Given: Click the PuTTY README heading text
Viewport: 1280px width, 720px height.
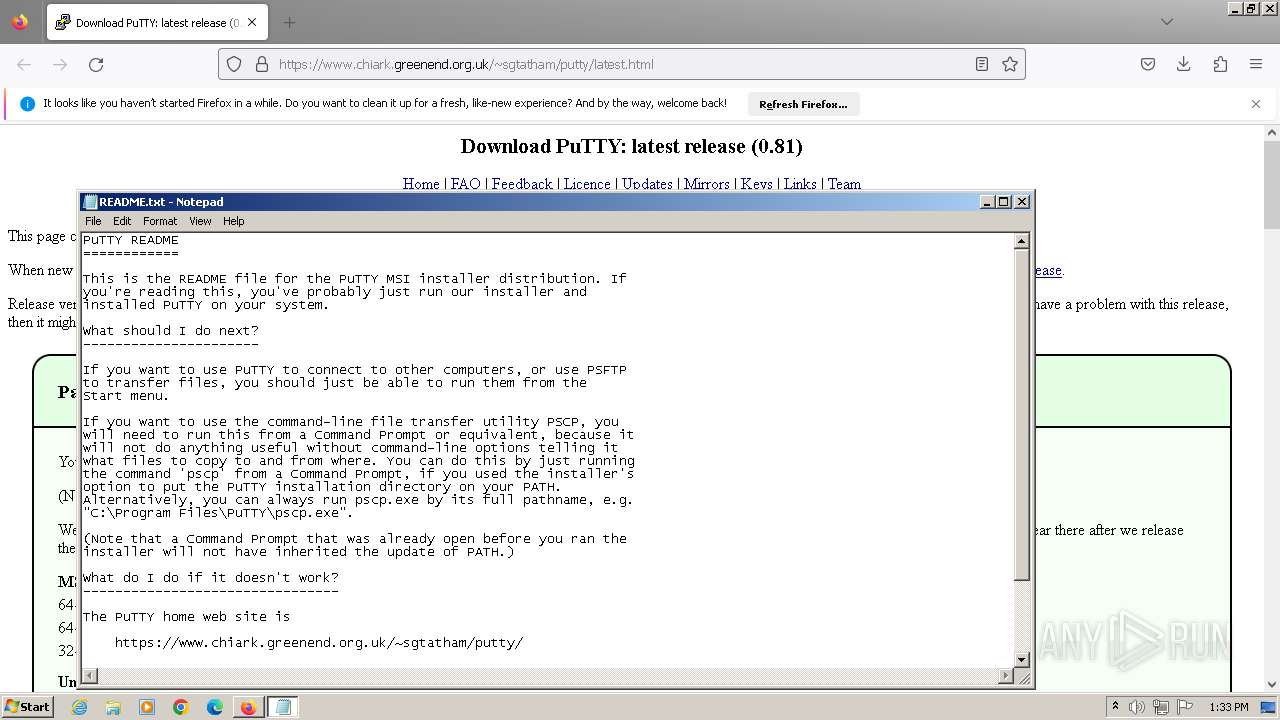Looking at the screenshot, I should [x=131, y=240].
